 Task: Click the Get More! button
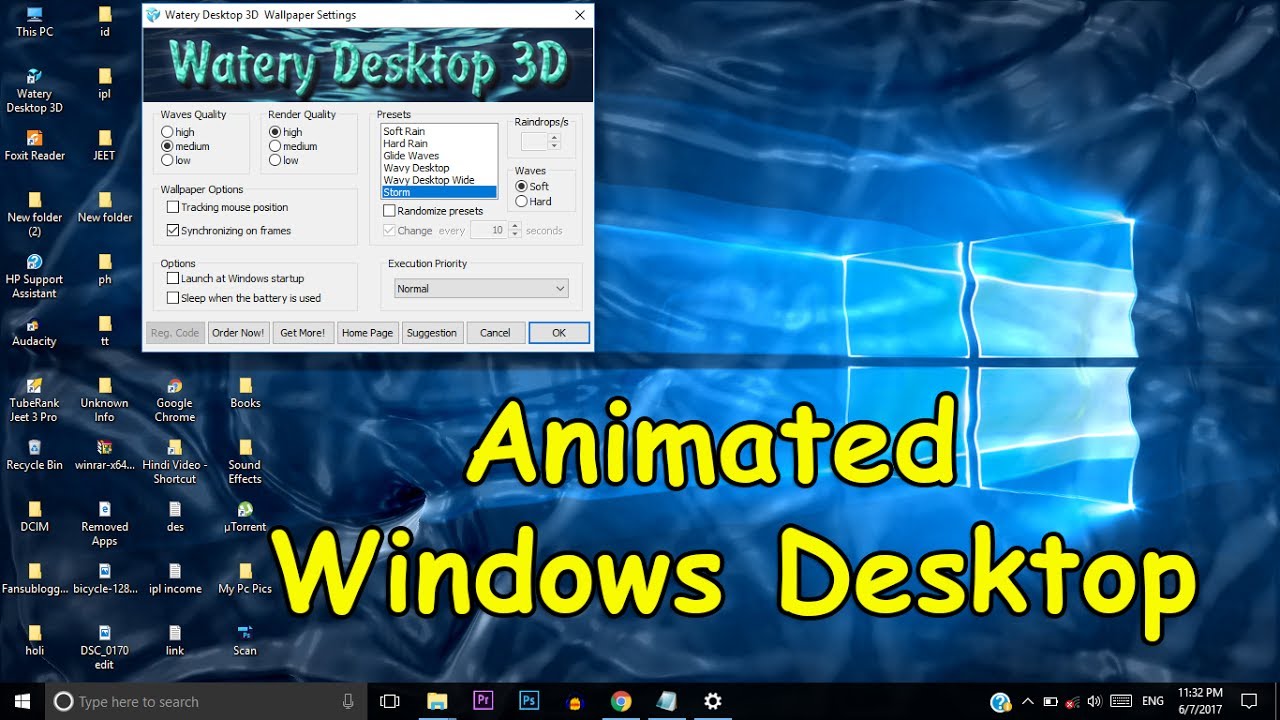point(303,333)
